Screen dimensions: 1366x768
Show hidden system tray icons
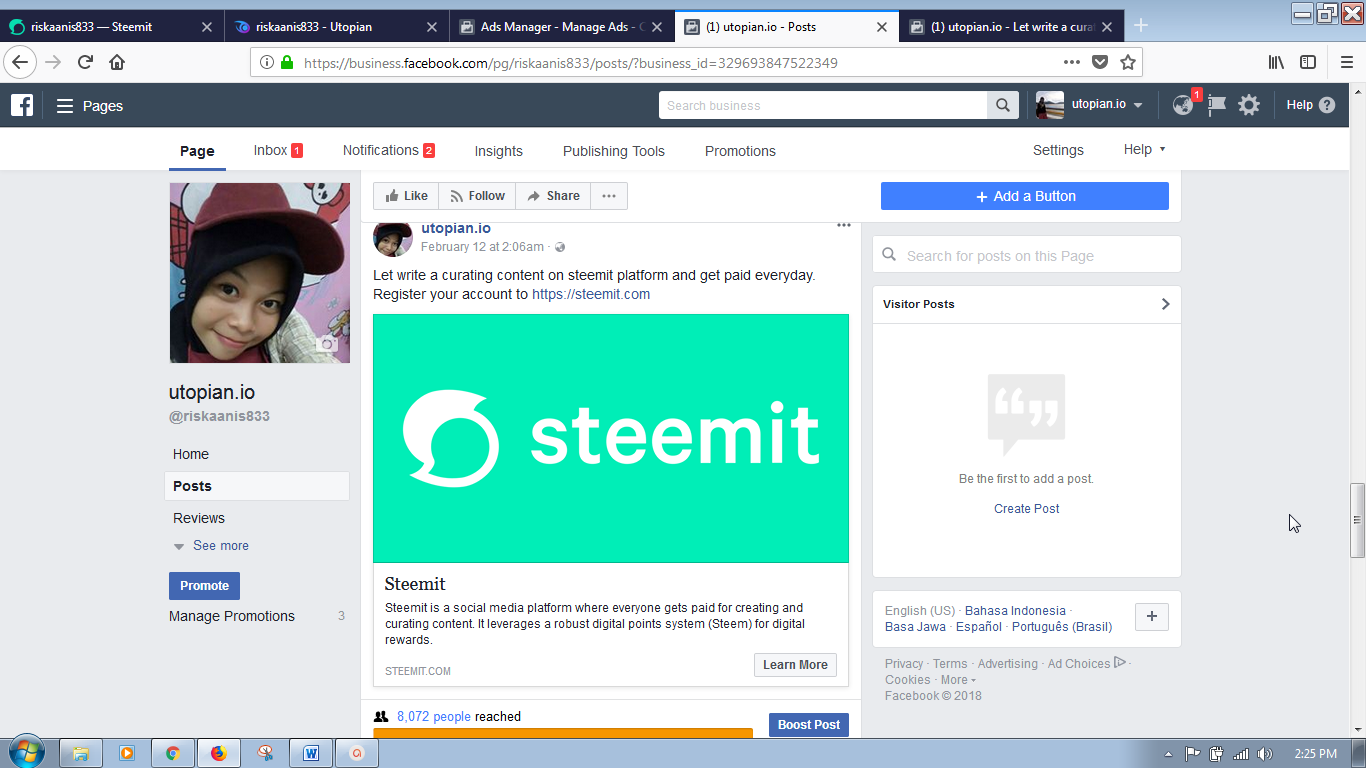click(x=1169, y=754)
